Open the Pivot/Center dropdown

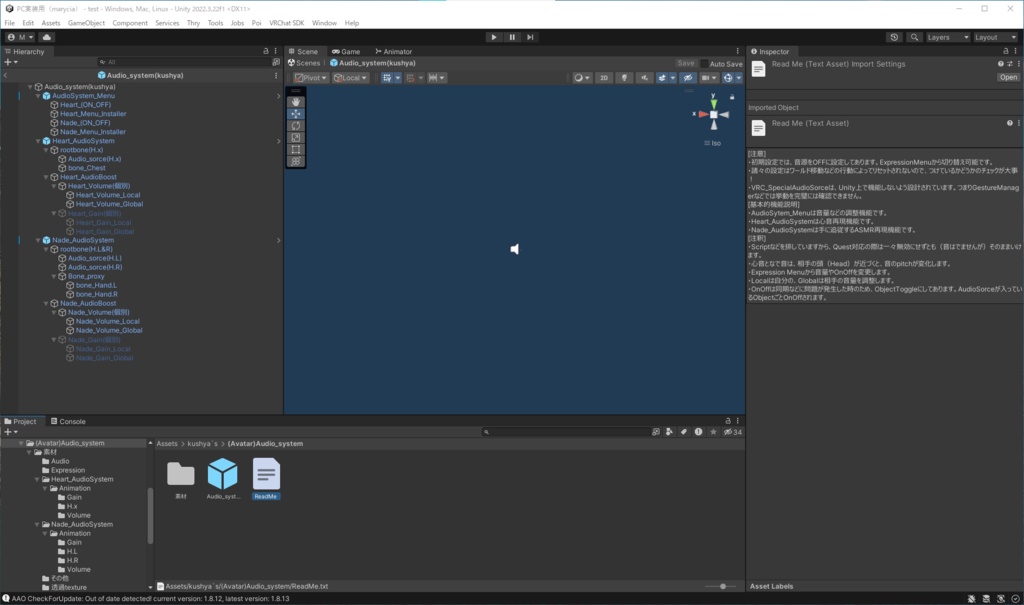[x=310, y=78]
